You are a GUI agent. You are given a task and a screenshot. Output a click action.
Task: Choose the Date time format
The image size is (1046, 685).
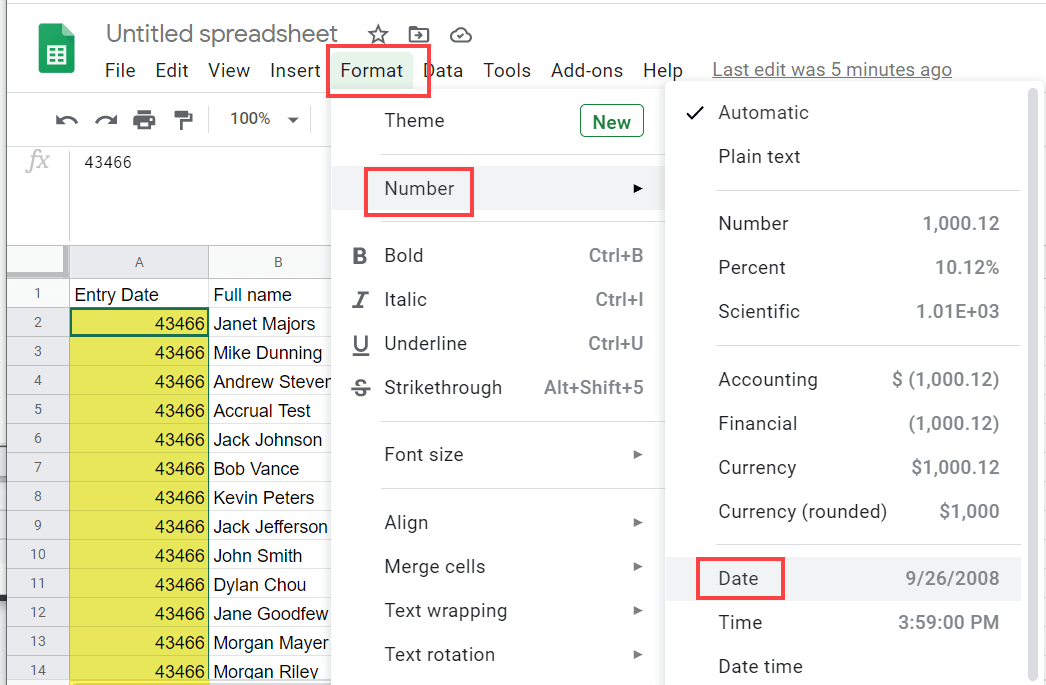[843, 666]
